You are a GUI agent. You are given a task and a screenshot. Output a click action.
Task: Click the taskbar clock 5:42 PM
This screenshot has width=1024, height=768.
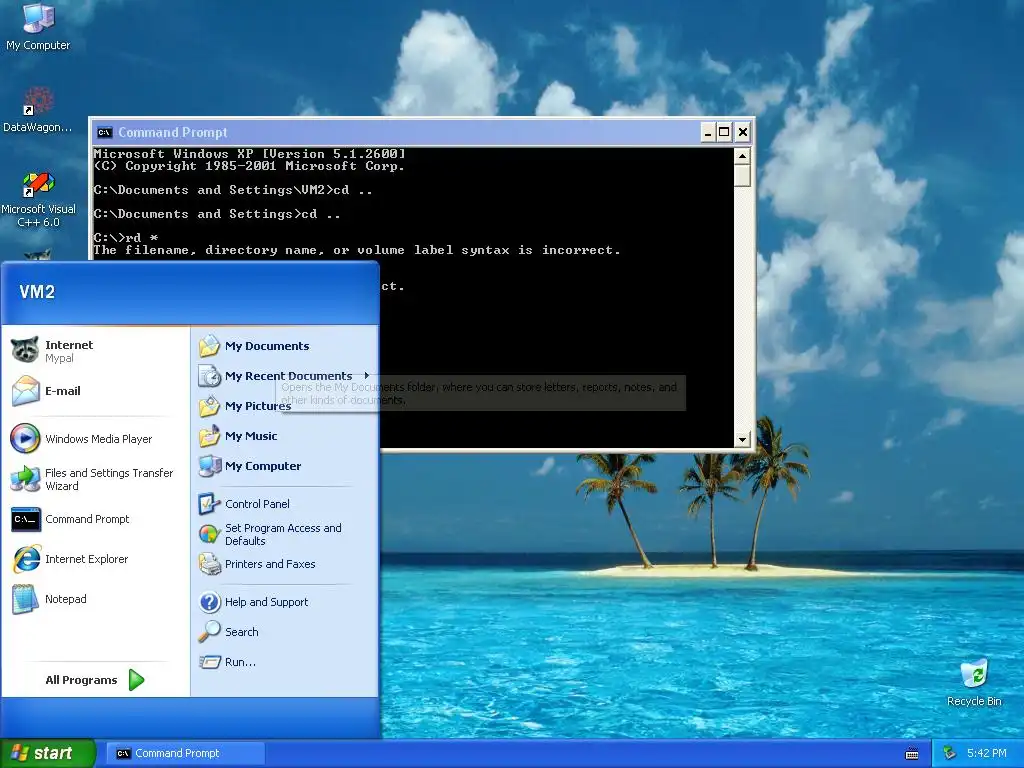[x=986, y=753]
